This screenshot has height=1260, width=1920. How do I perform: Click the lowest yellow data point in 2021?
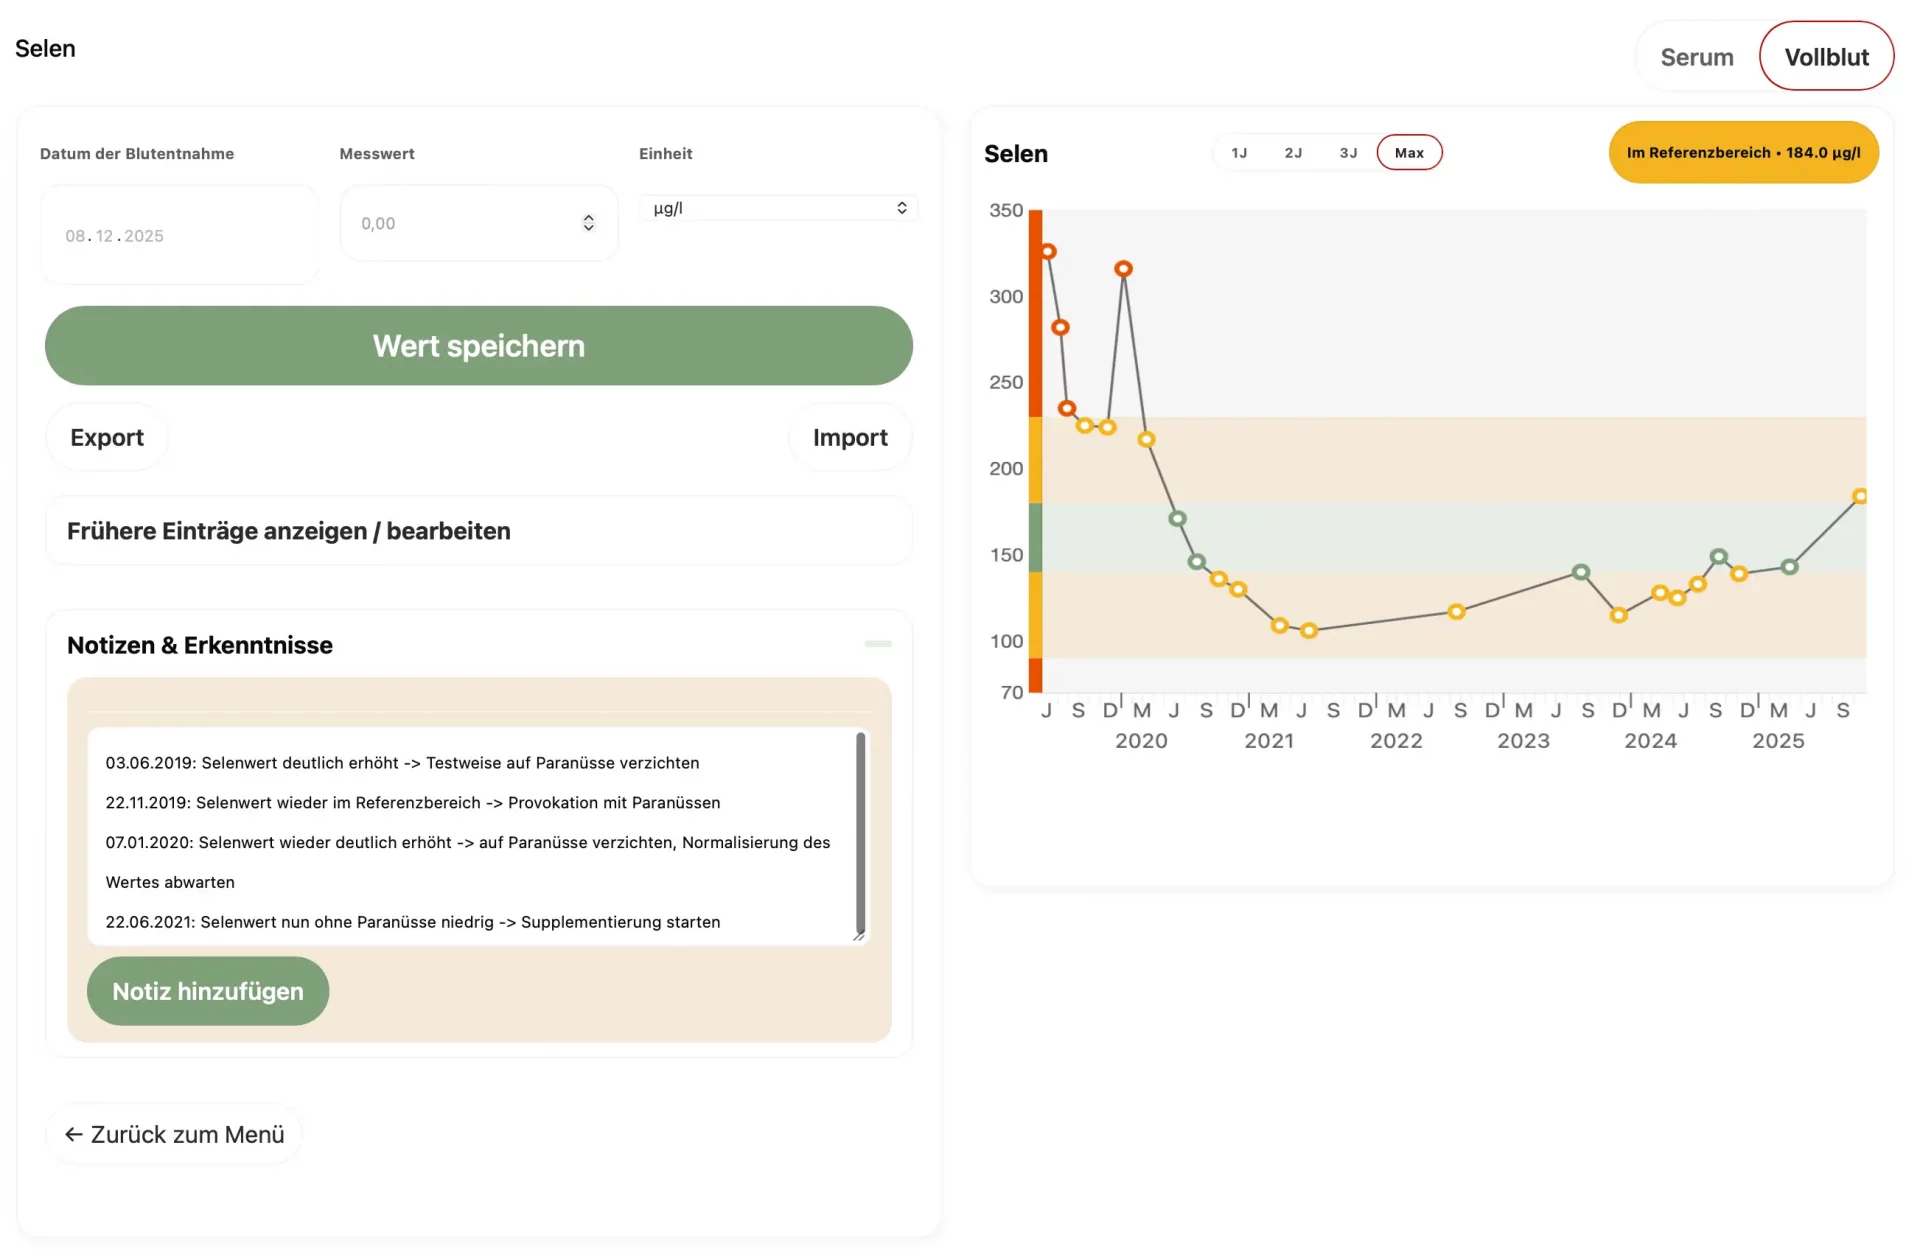[x=1308, y=630]
